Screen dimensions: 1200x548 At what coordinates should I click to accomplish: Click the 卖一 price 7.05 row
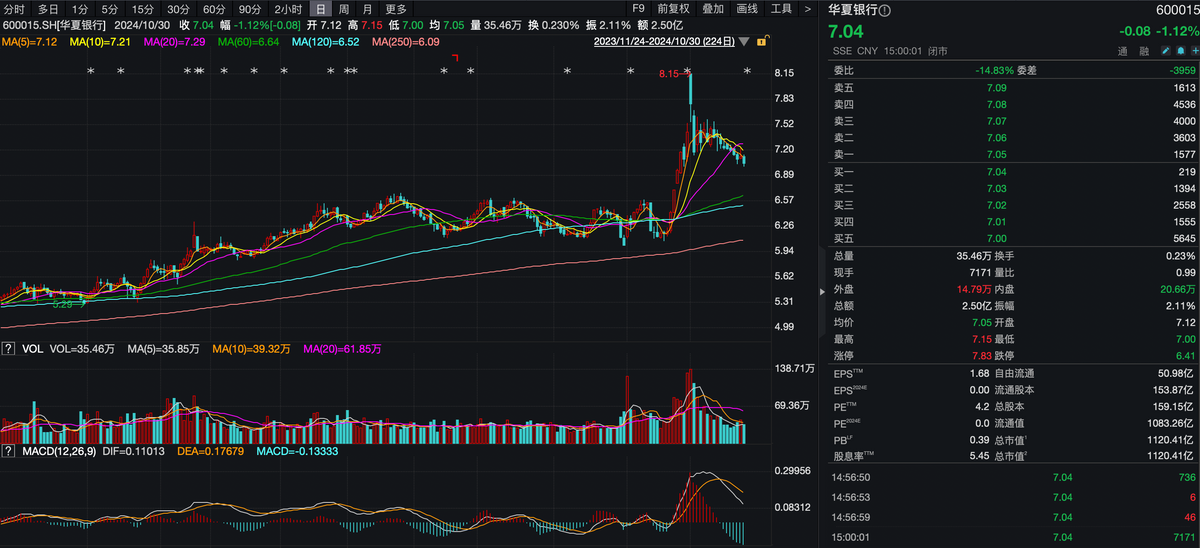1014,154
